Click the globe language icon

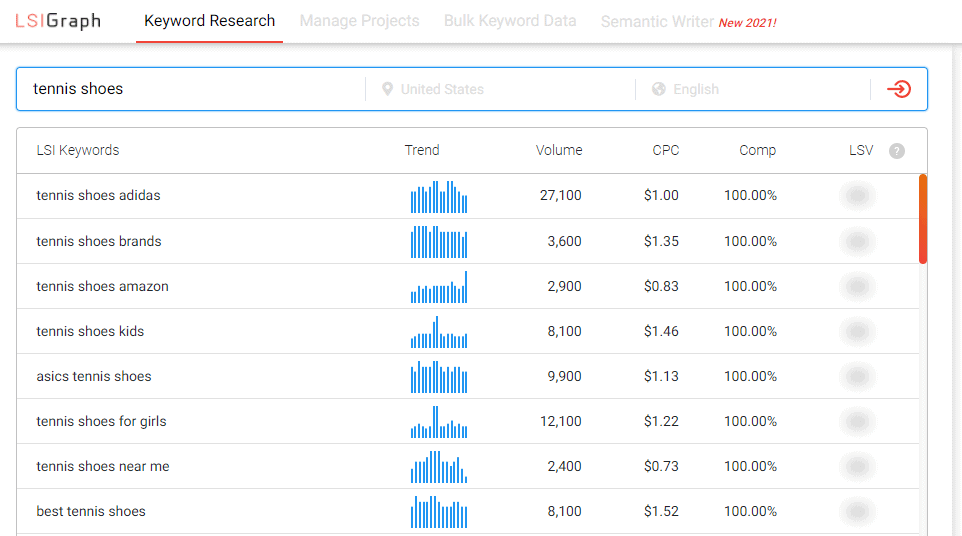(659, 89)
